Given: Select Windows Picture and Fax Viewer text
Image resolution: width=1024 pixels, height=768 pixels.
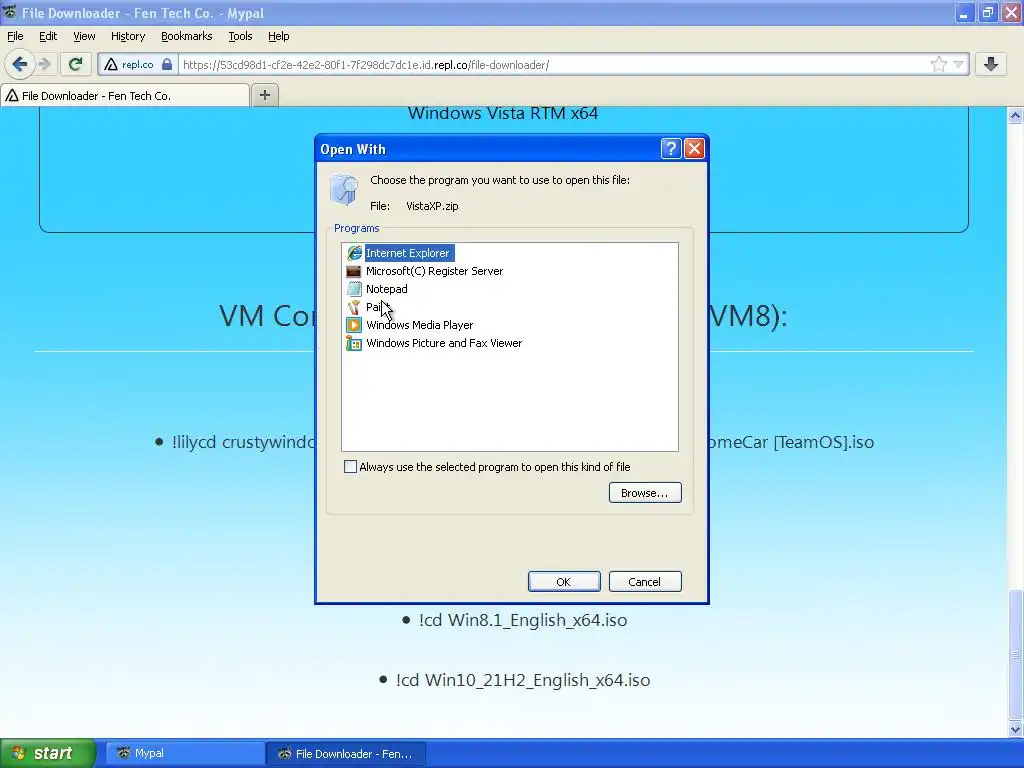Looking at the screenshot, I should click(x=444, y=343).
